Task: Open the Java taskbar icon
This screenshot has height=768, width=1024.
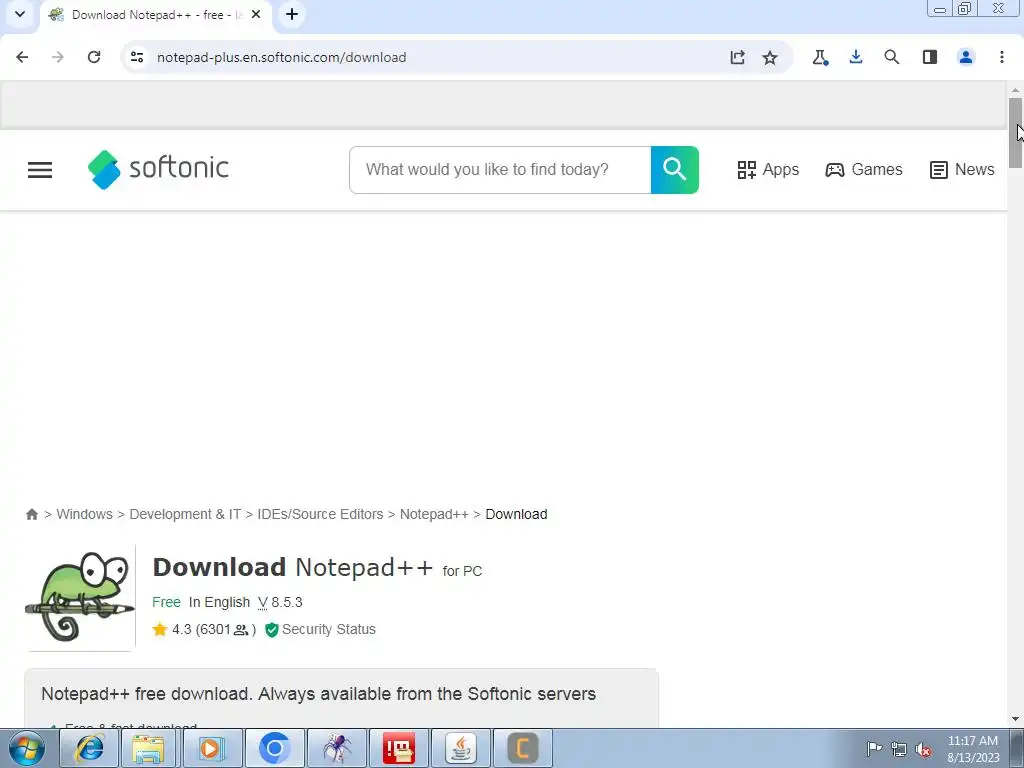Action: click(x=461, y=748)
